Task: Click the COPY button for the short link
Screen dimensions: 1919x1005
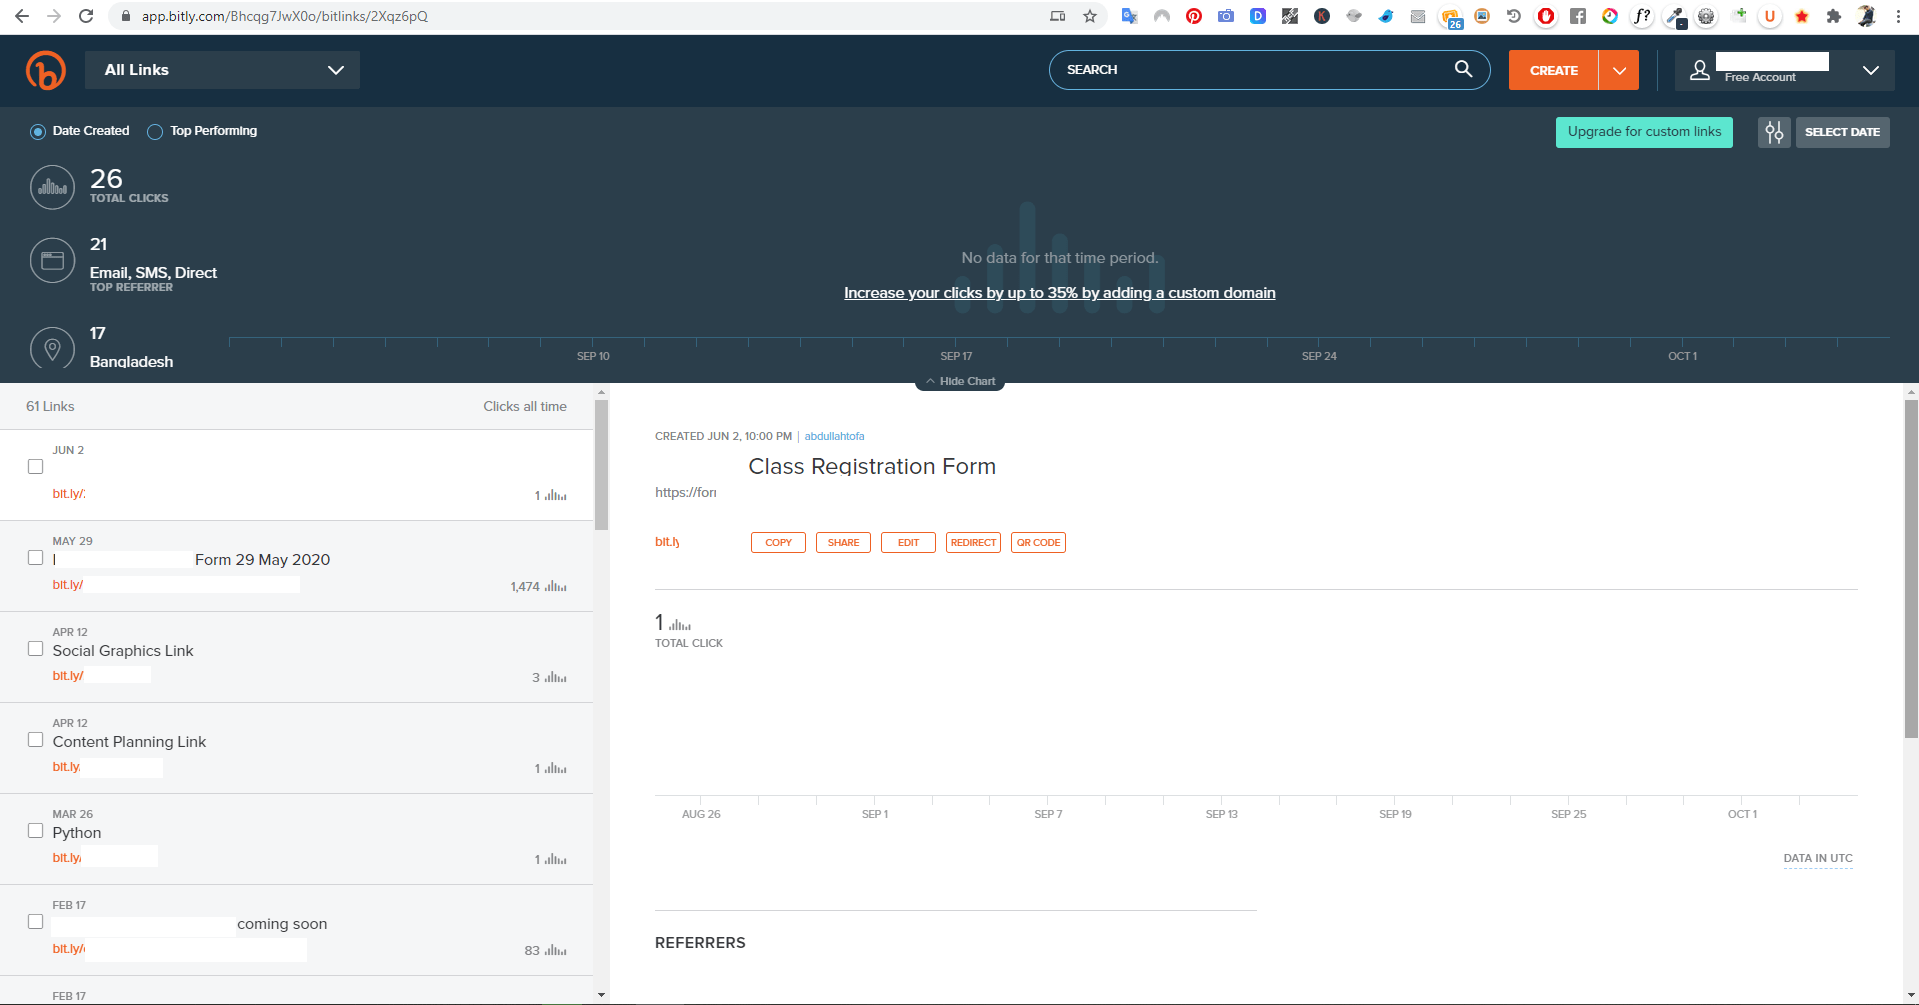Action: (x=777, y=542)
